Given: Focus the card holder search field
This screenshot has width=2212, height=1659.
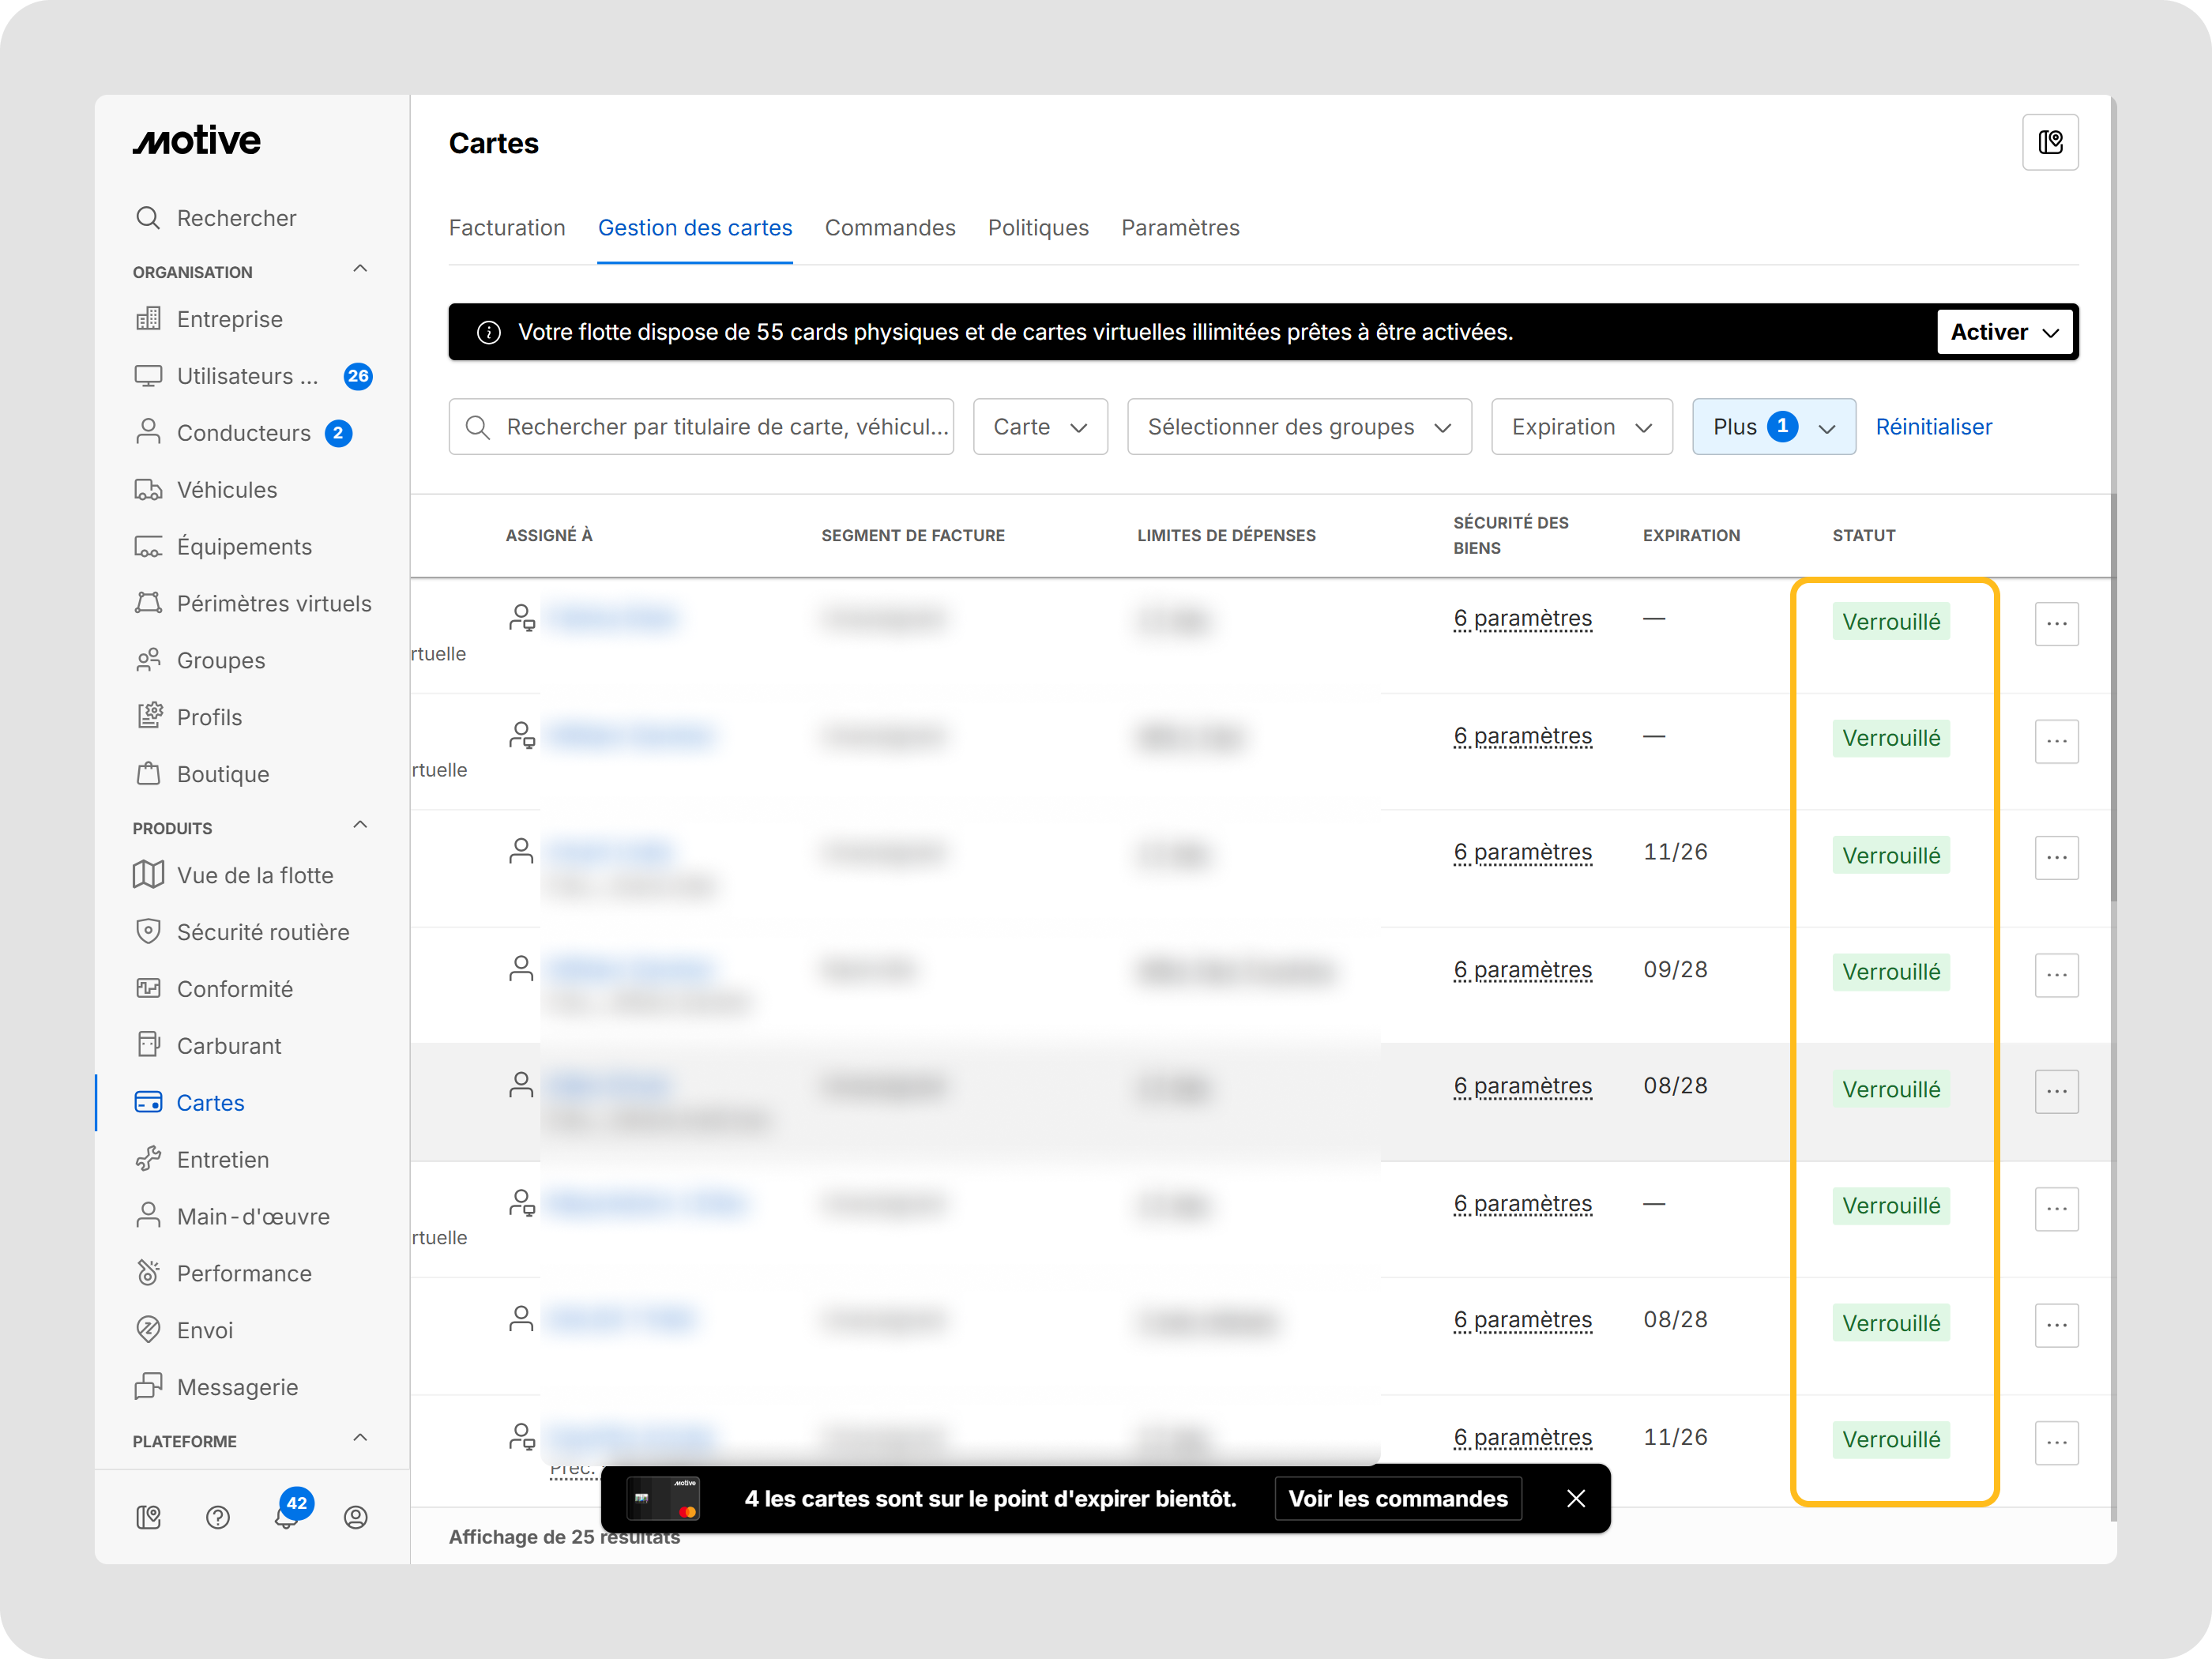Looking at the screenshot, I should tap(701, 428).
